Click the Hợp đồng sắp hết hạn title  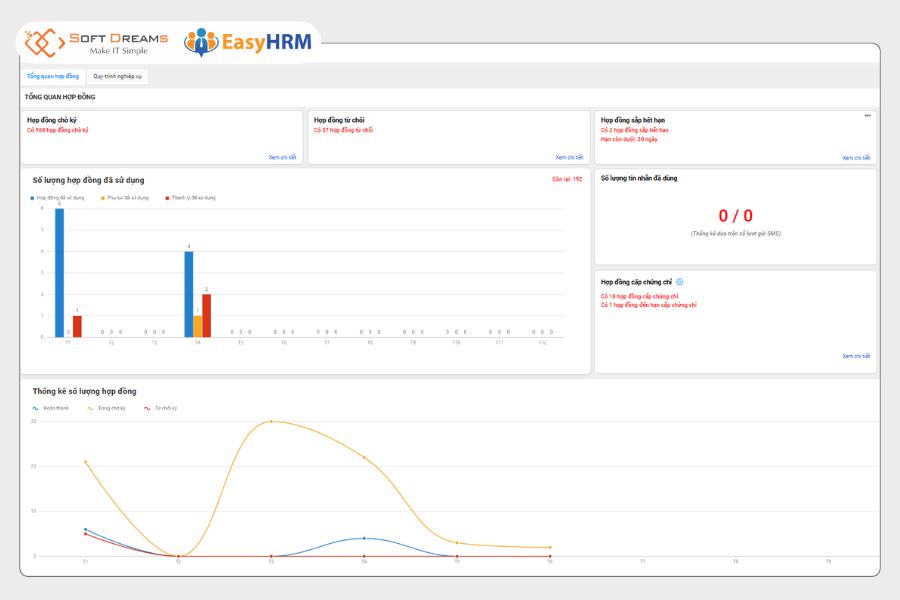(x=633, y=120)
